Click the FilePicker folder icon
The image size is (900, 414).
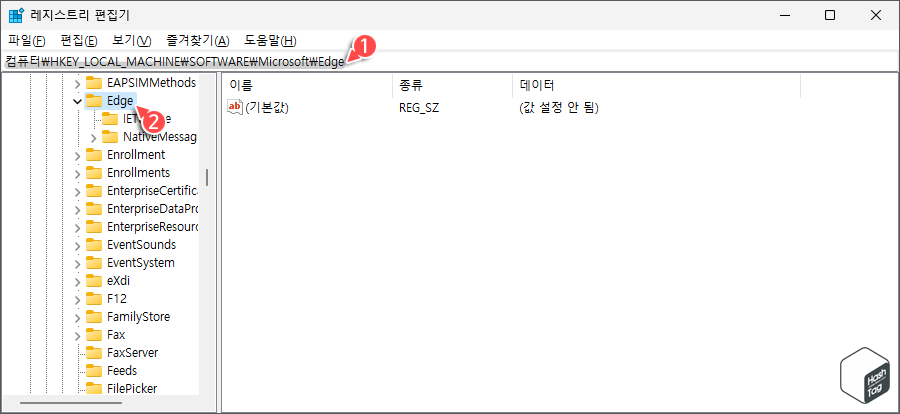[94, 389]
